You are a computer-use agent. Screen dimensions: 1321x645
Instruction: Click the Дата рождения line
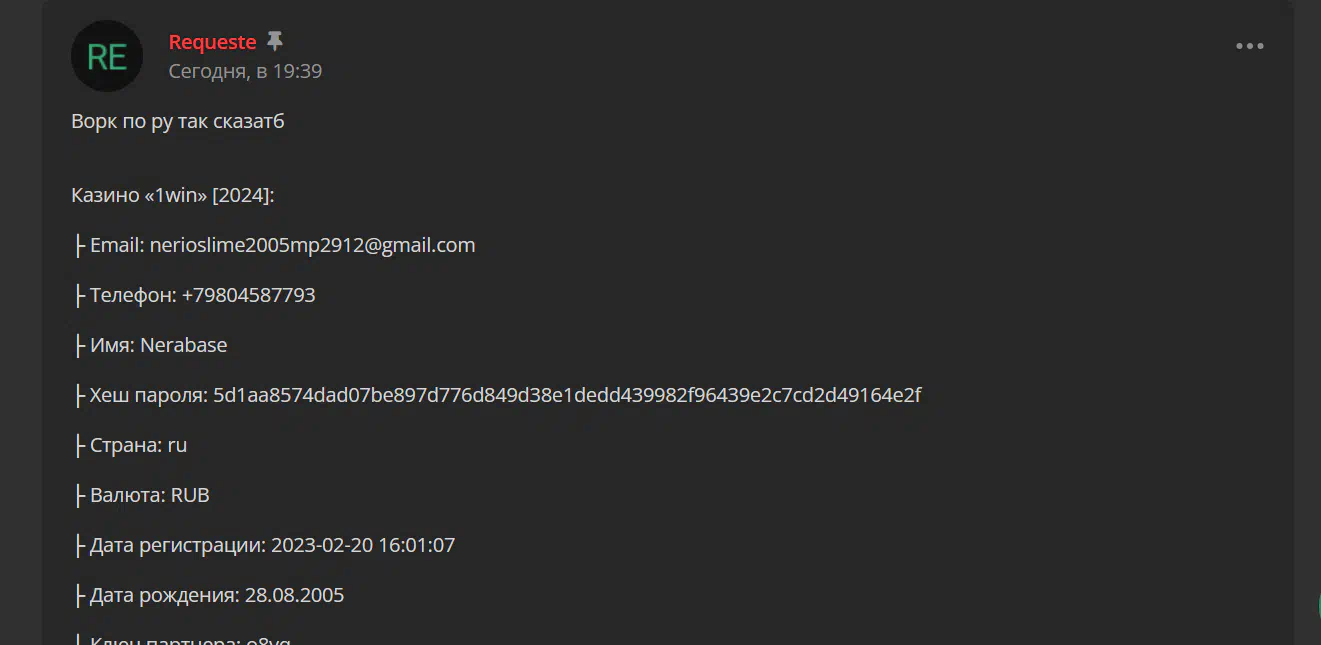pos(208,595)
